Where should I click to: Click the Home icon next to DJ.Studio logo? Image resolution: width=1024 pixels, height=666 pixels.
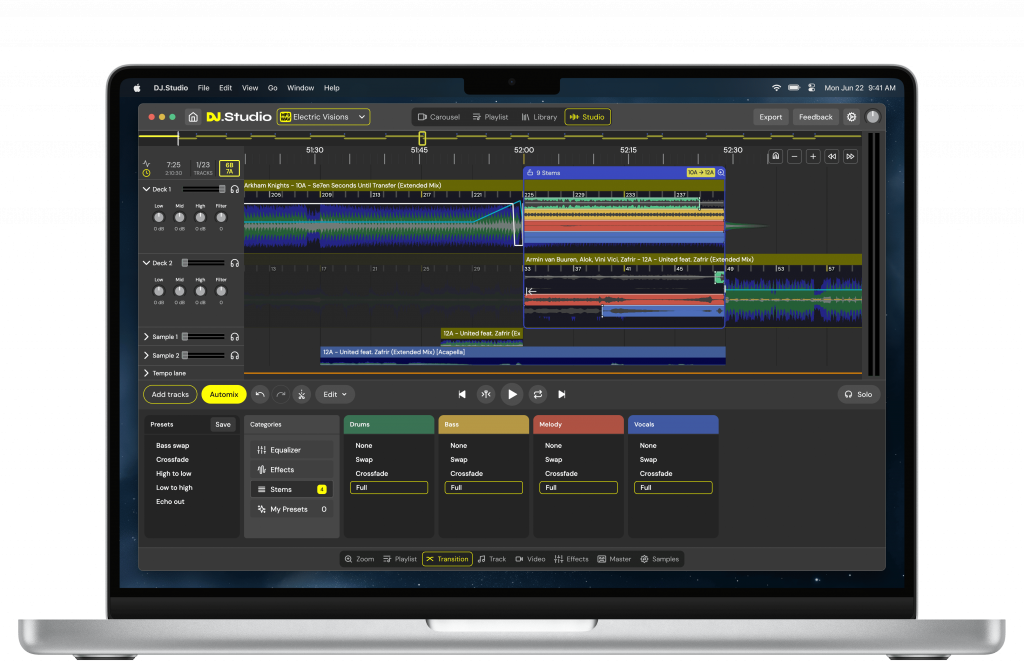(x=193, y=117)
